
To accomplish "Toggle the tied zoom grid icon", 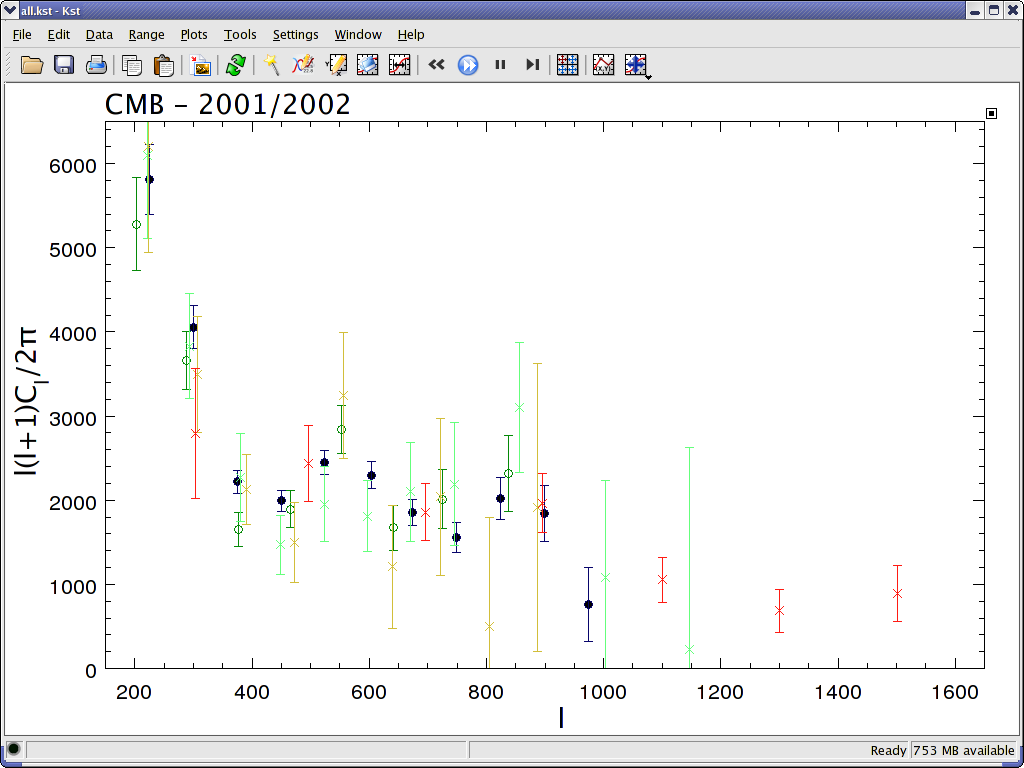I will [568, 65].
